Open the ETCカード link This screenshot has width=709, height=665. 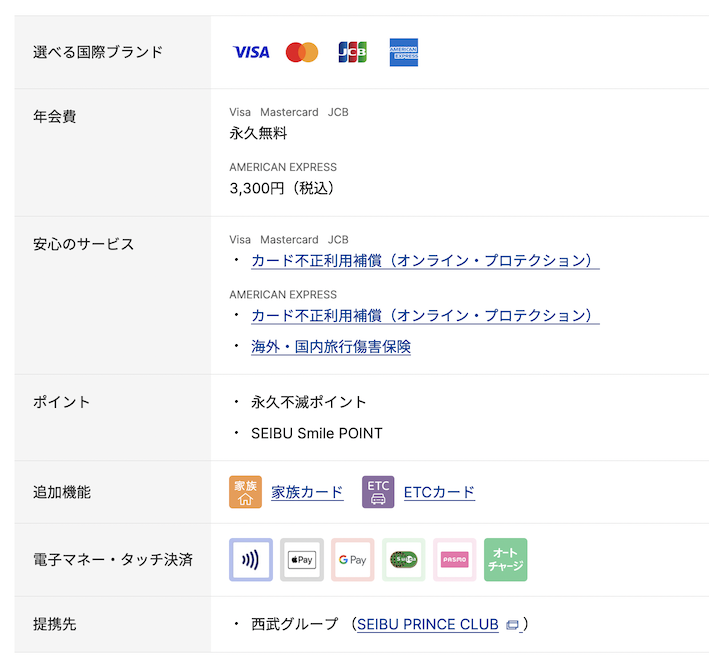[439, 492]
